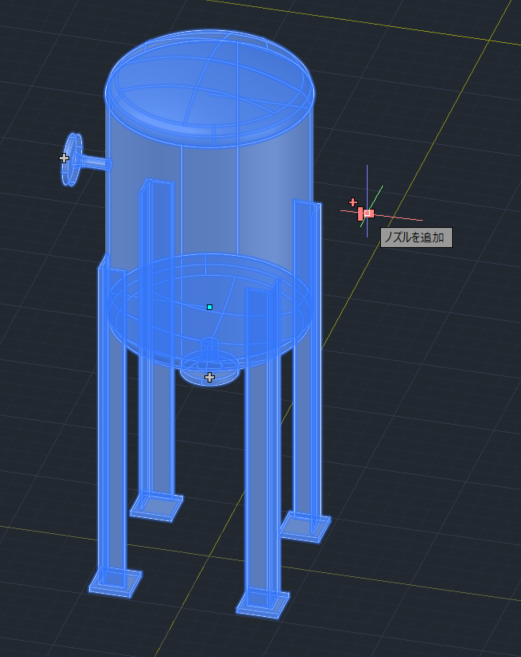Click the plus grip on the bottom nozzle
The image size is (521, 657).
click(x=210, y=378)
